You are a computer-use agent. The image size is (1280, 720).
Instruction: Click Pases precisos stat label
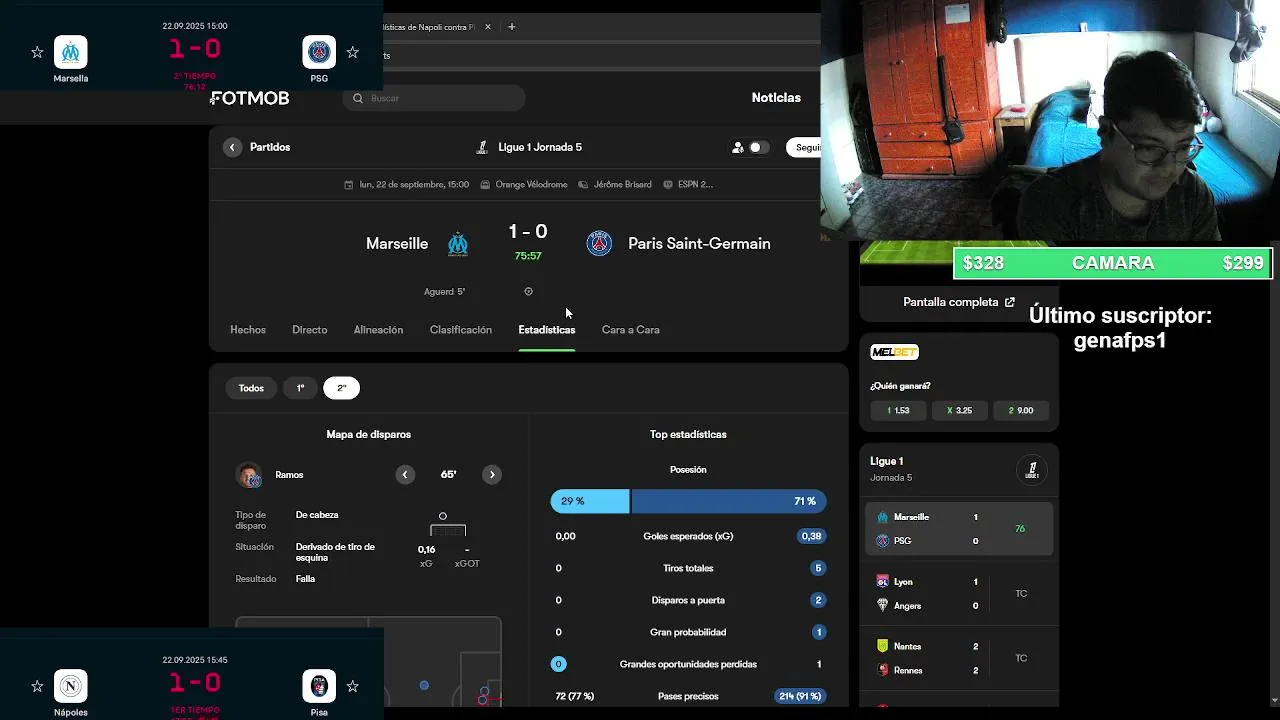688,696
